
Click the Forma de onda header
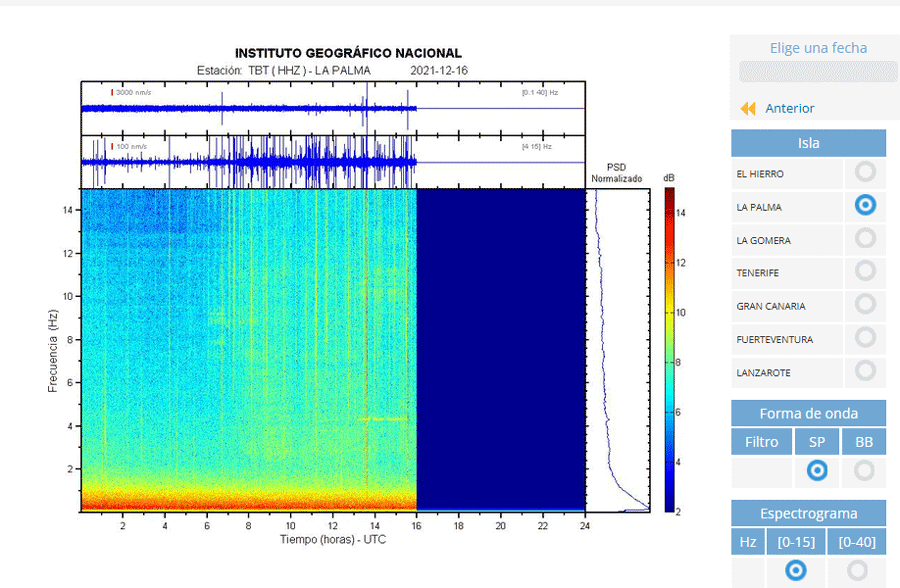pyautogui.click(x=808, y=413)
